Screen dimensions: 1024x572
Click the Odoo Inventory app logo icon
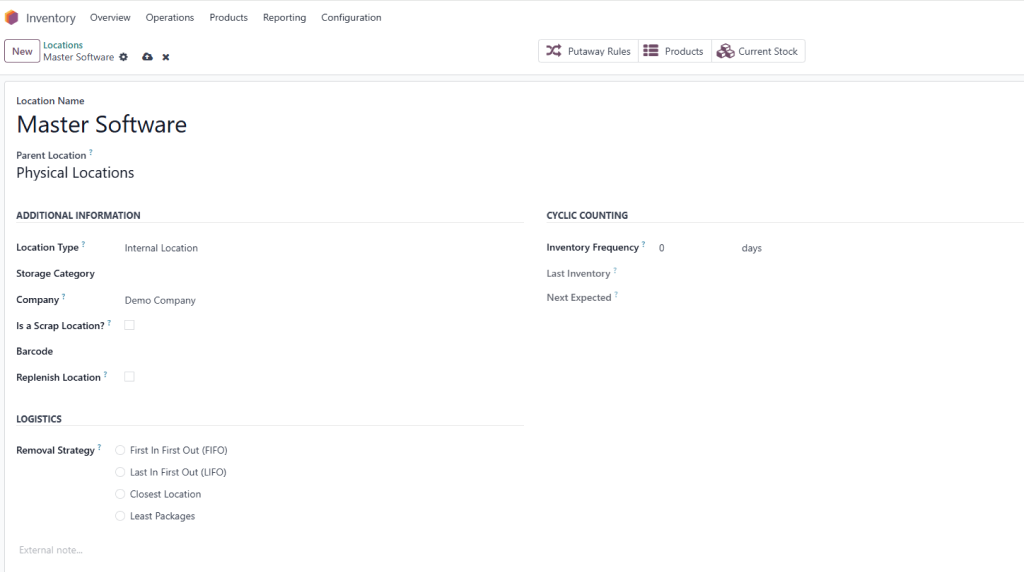[12, 18]
